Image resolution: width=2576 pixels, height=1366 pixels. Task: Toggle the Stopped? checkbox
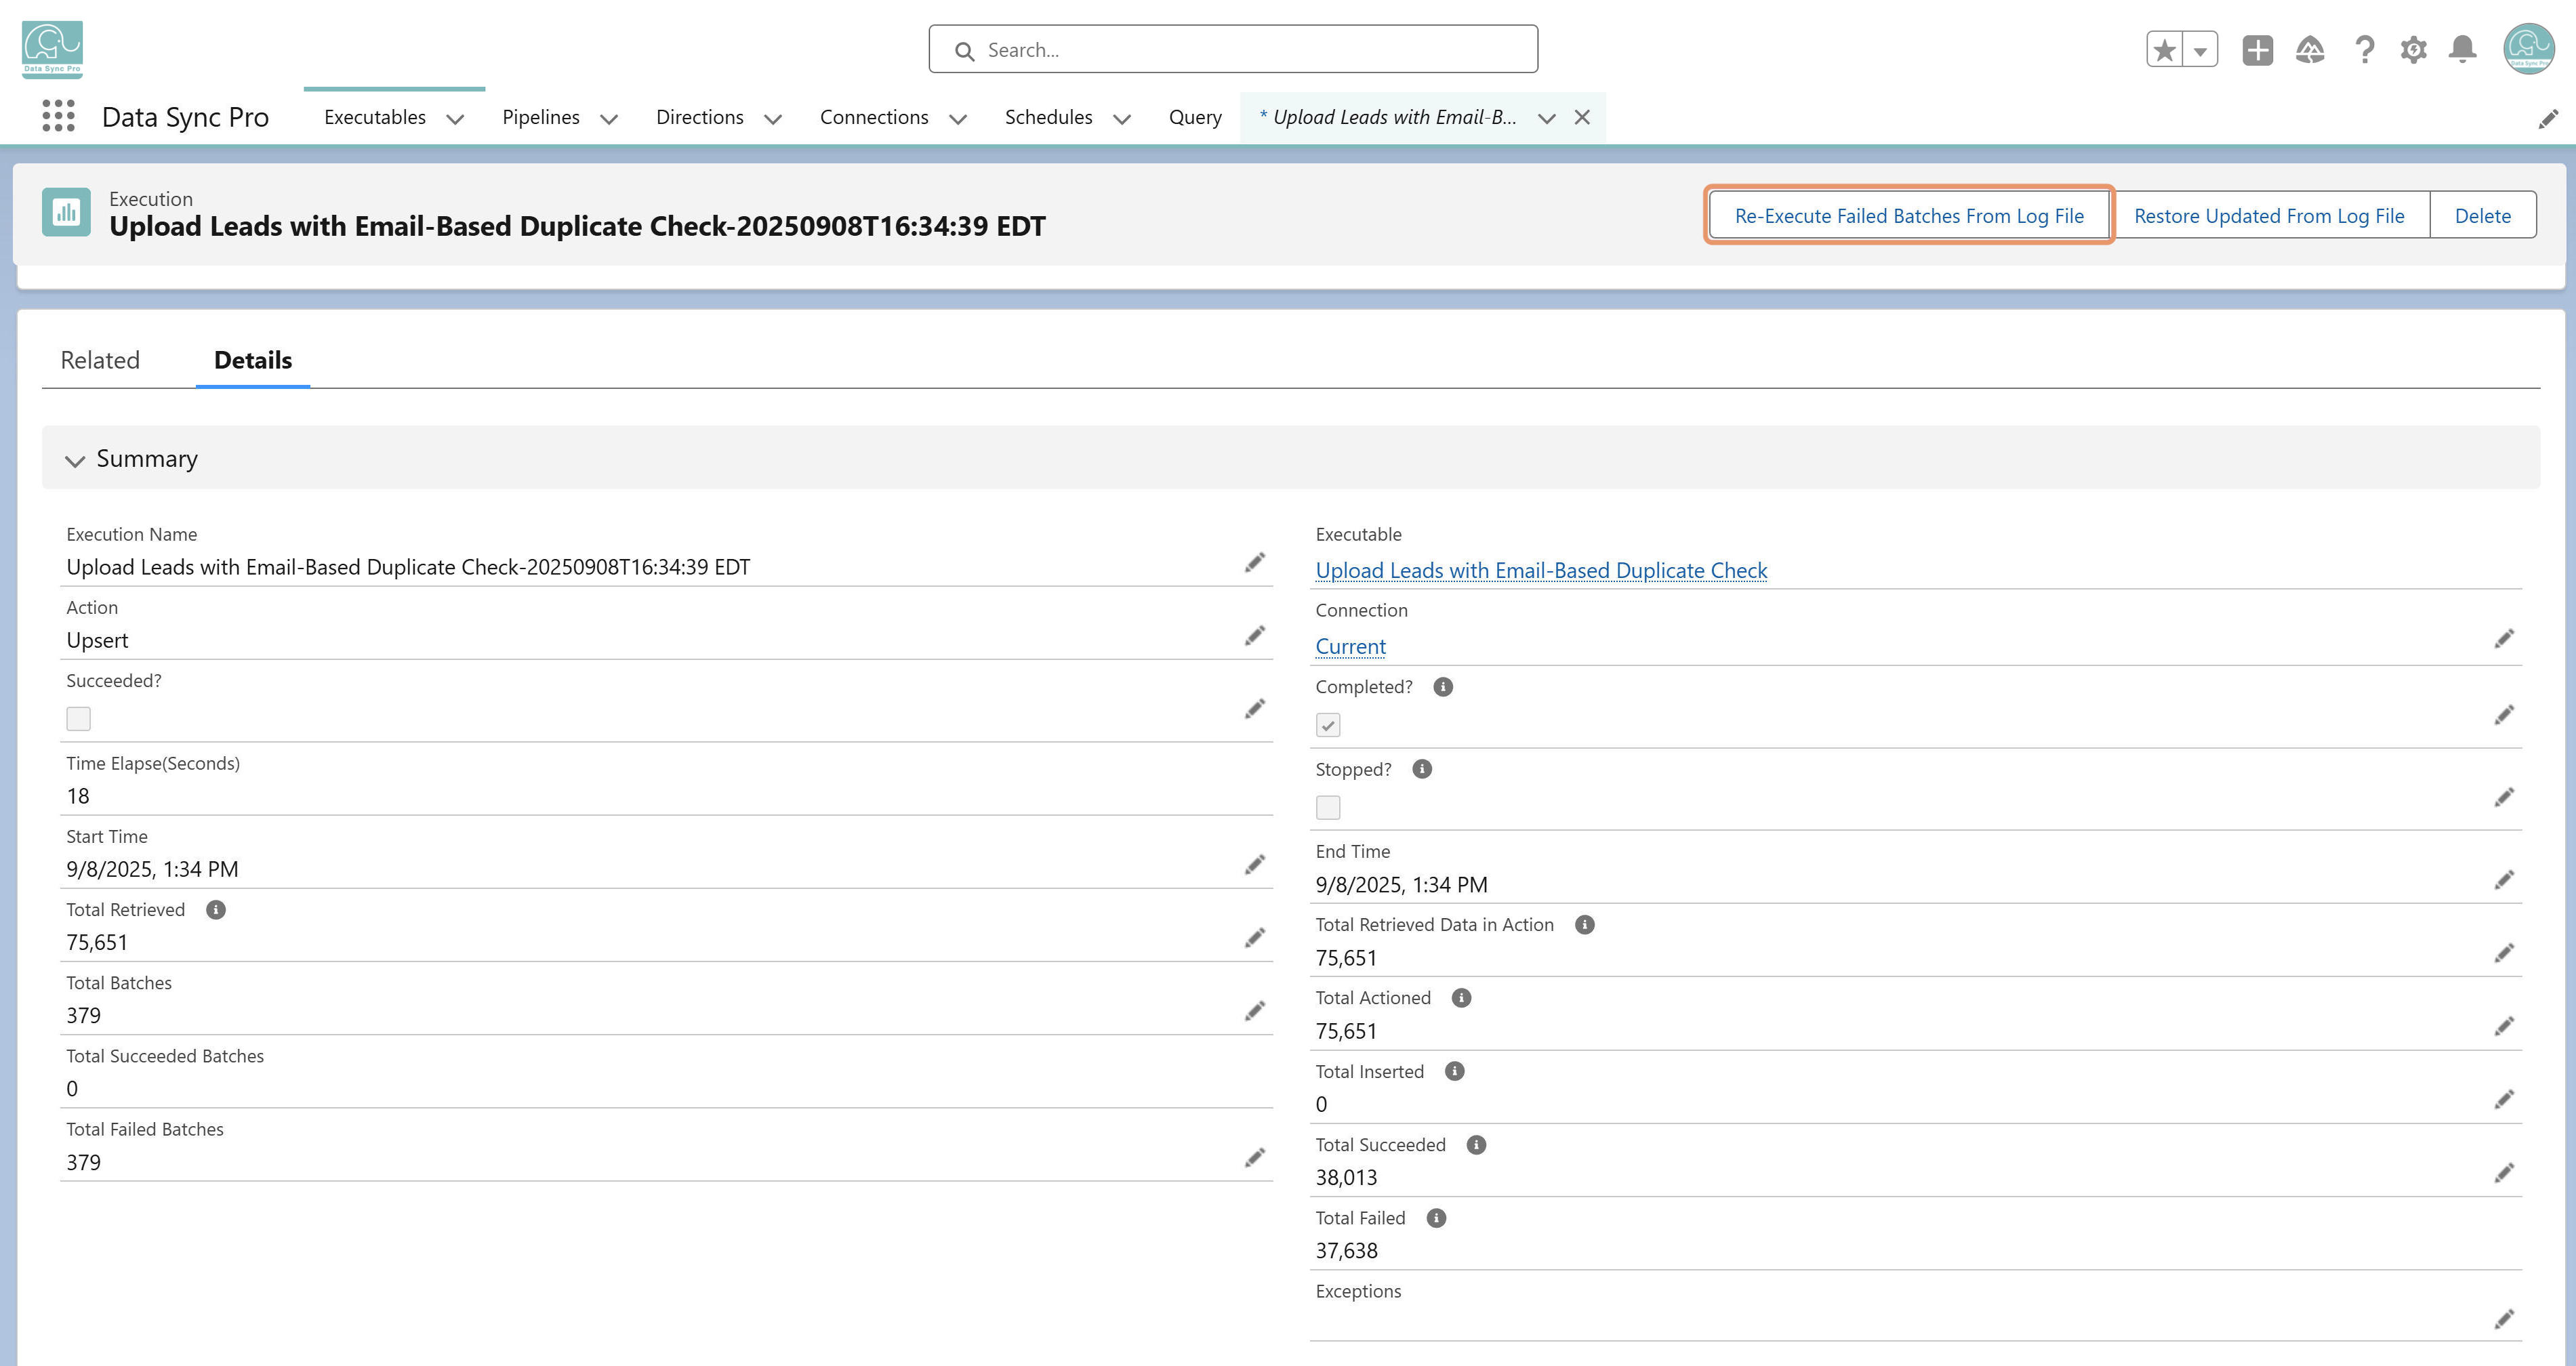(1328, 807)
